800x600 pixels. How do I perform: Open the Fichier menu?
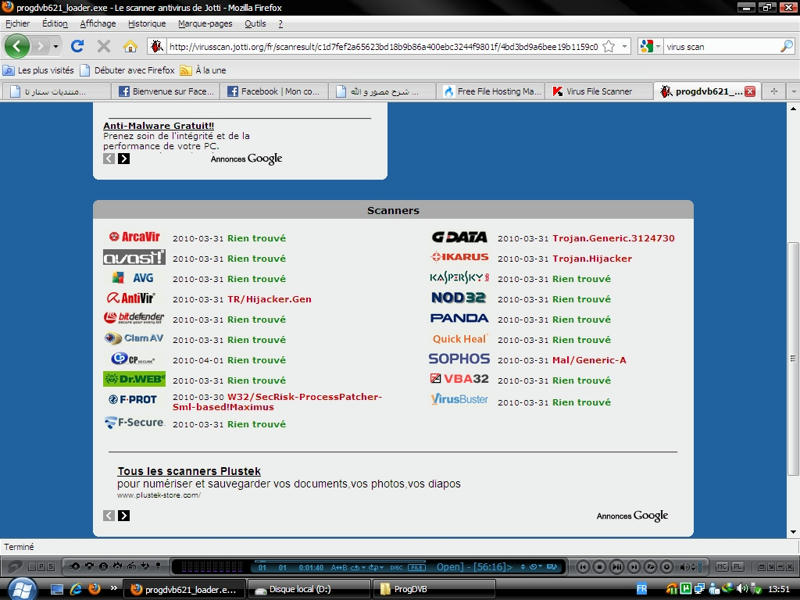[x=17, y=23]
